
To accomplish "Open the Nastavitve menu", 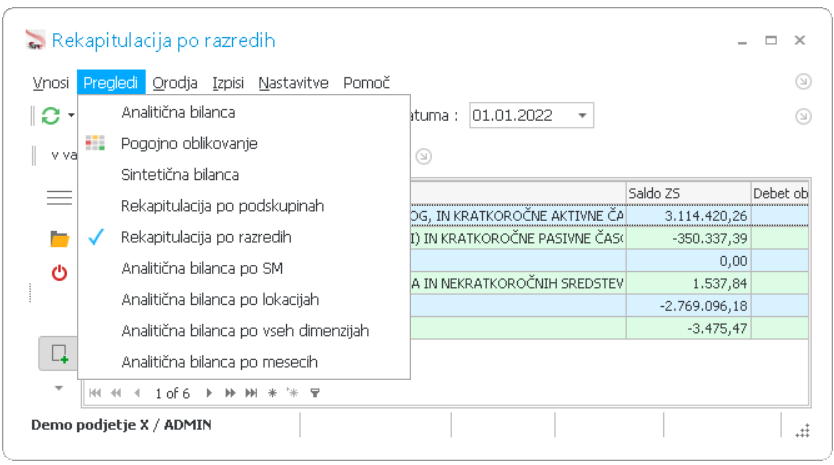I will [293, 82].
